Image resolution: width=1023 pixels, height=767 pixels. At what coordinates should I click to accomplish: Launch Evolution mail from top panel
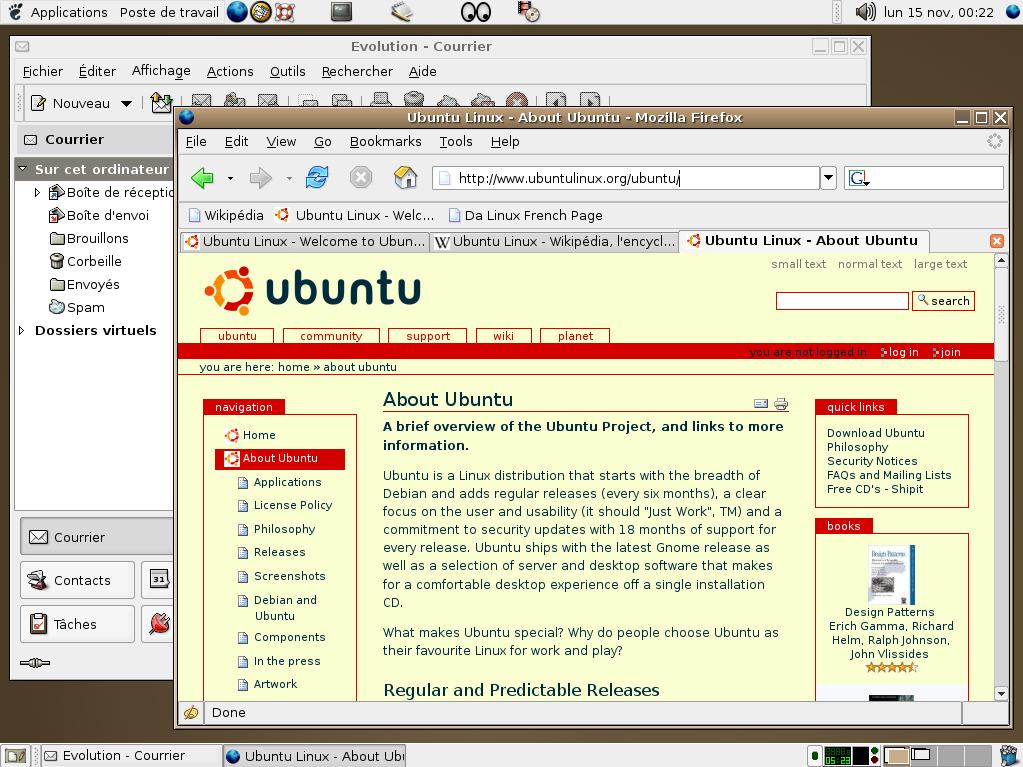[x=260, y=12]
